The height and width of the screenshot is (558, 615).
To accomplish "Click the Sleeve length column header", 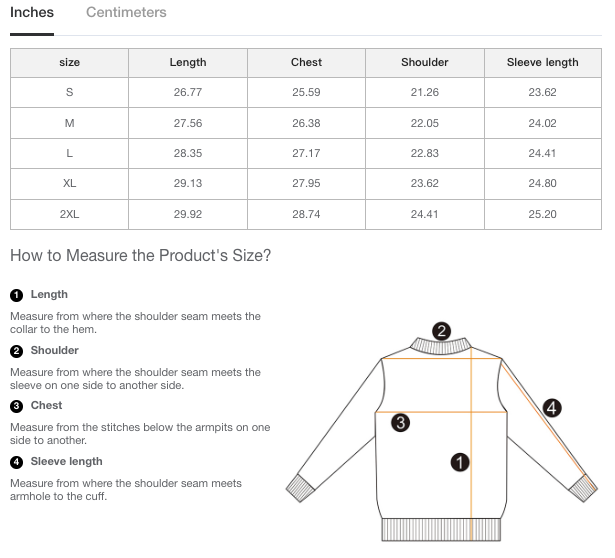I will pyautogui.click(x=542, y=62).
